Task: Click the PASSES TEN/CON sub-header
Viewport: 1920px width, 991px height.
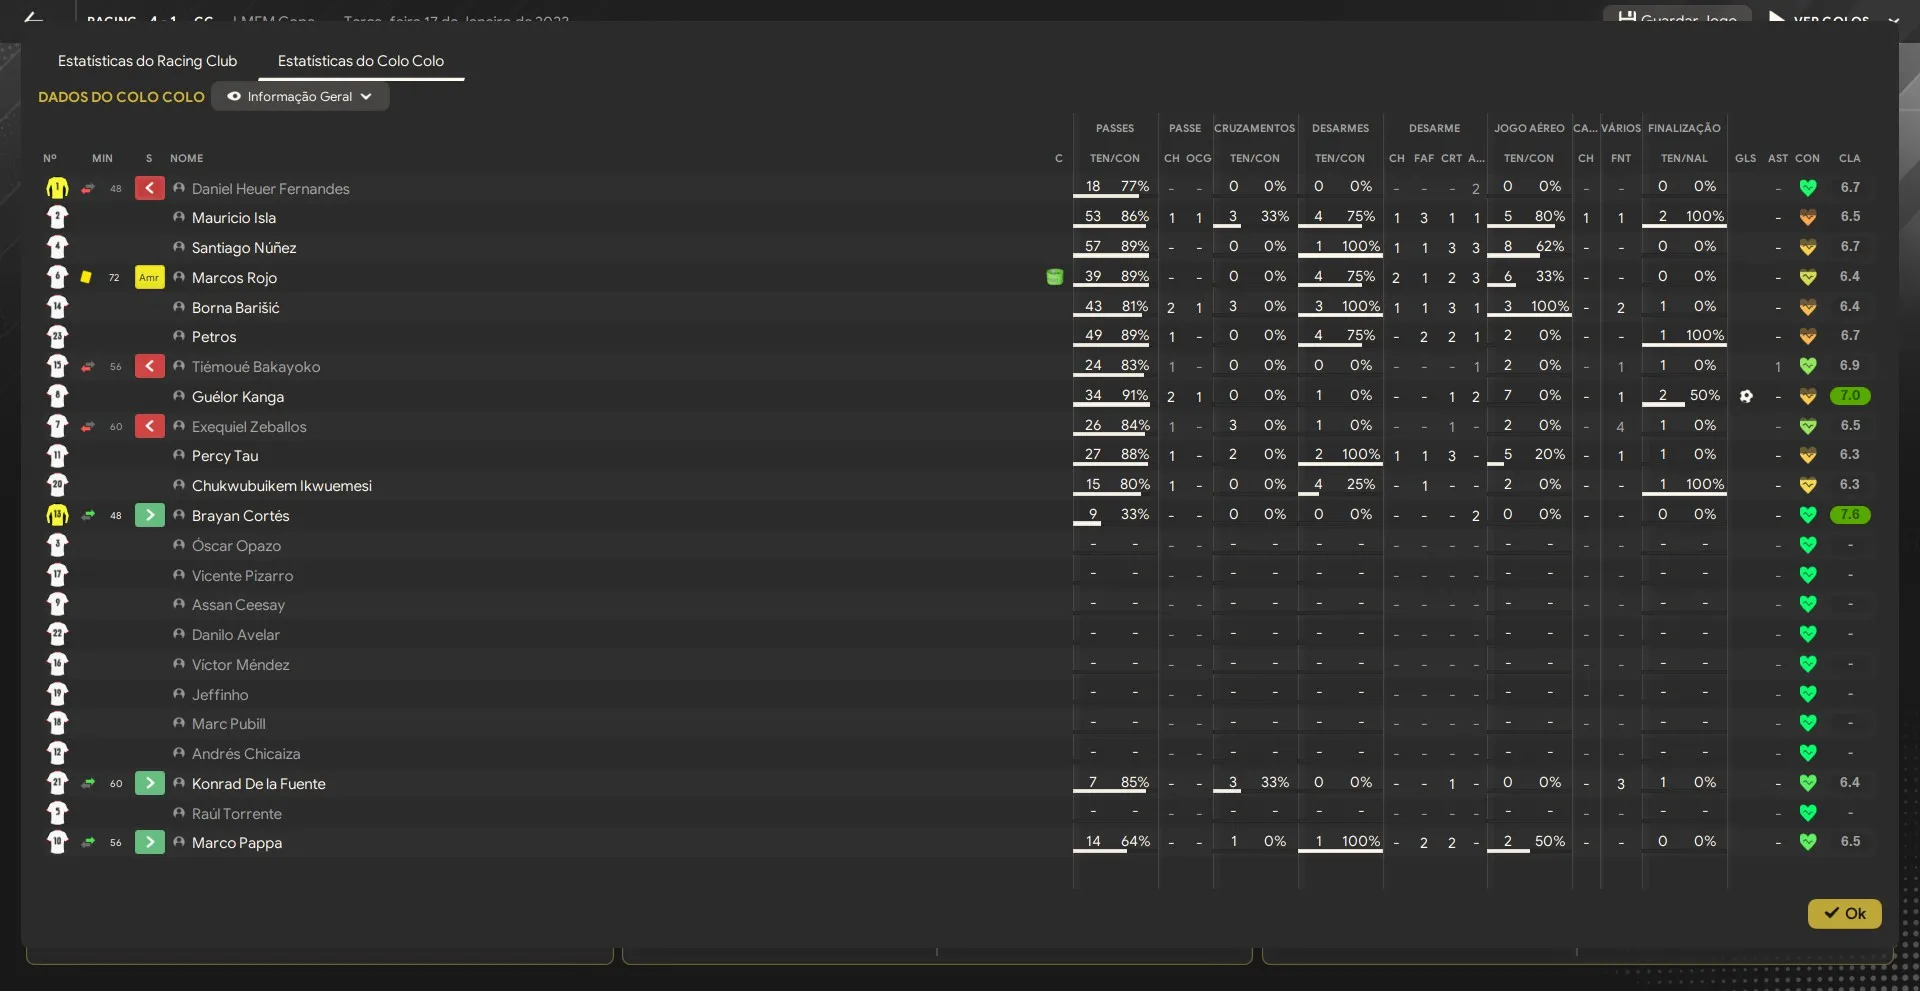Action: pyautogui.click(x=1115, y=158)
